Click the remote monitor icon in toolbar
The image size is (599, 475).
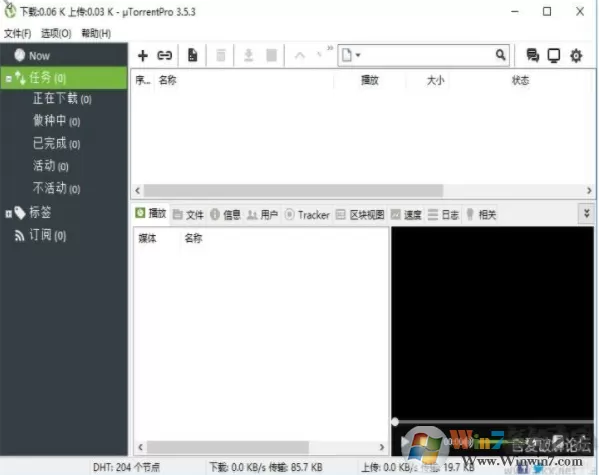(x=554, y=55)
